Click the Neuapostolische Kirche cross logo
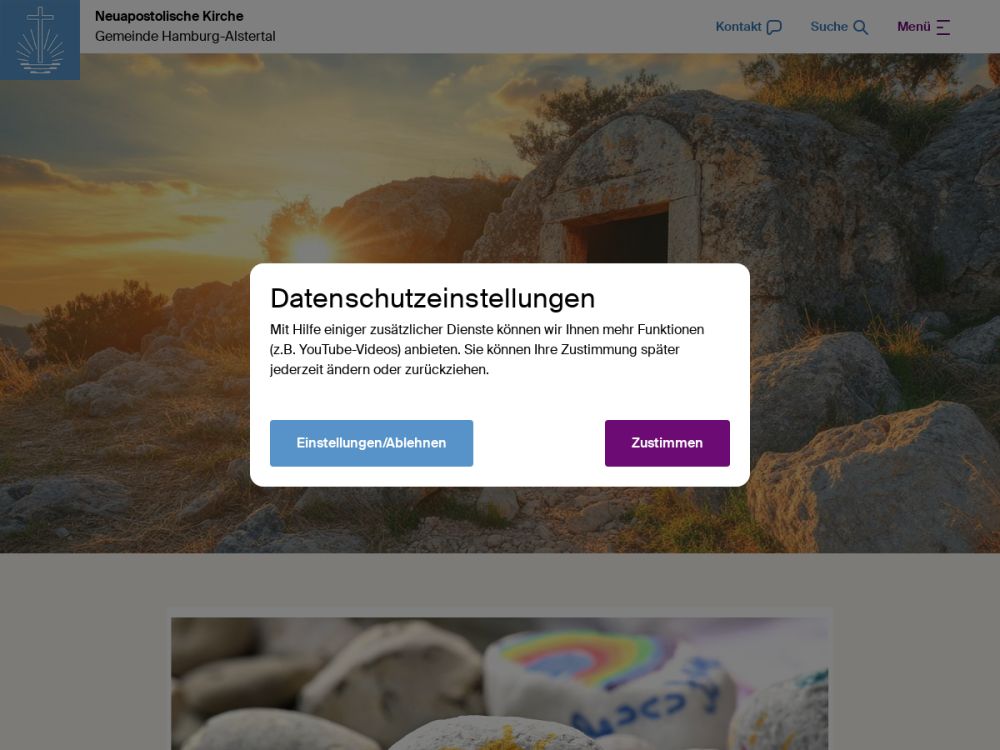The height and width of the screenshot is (750, 1000). point(40,40)
